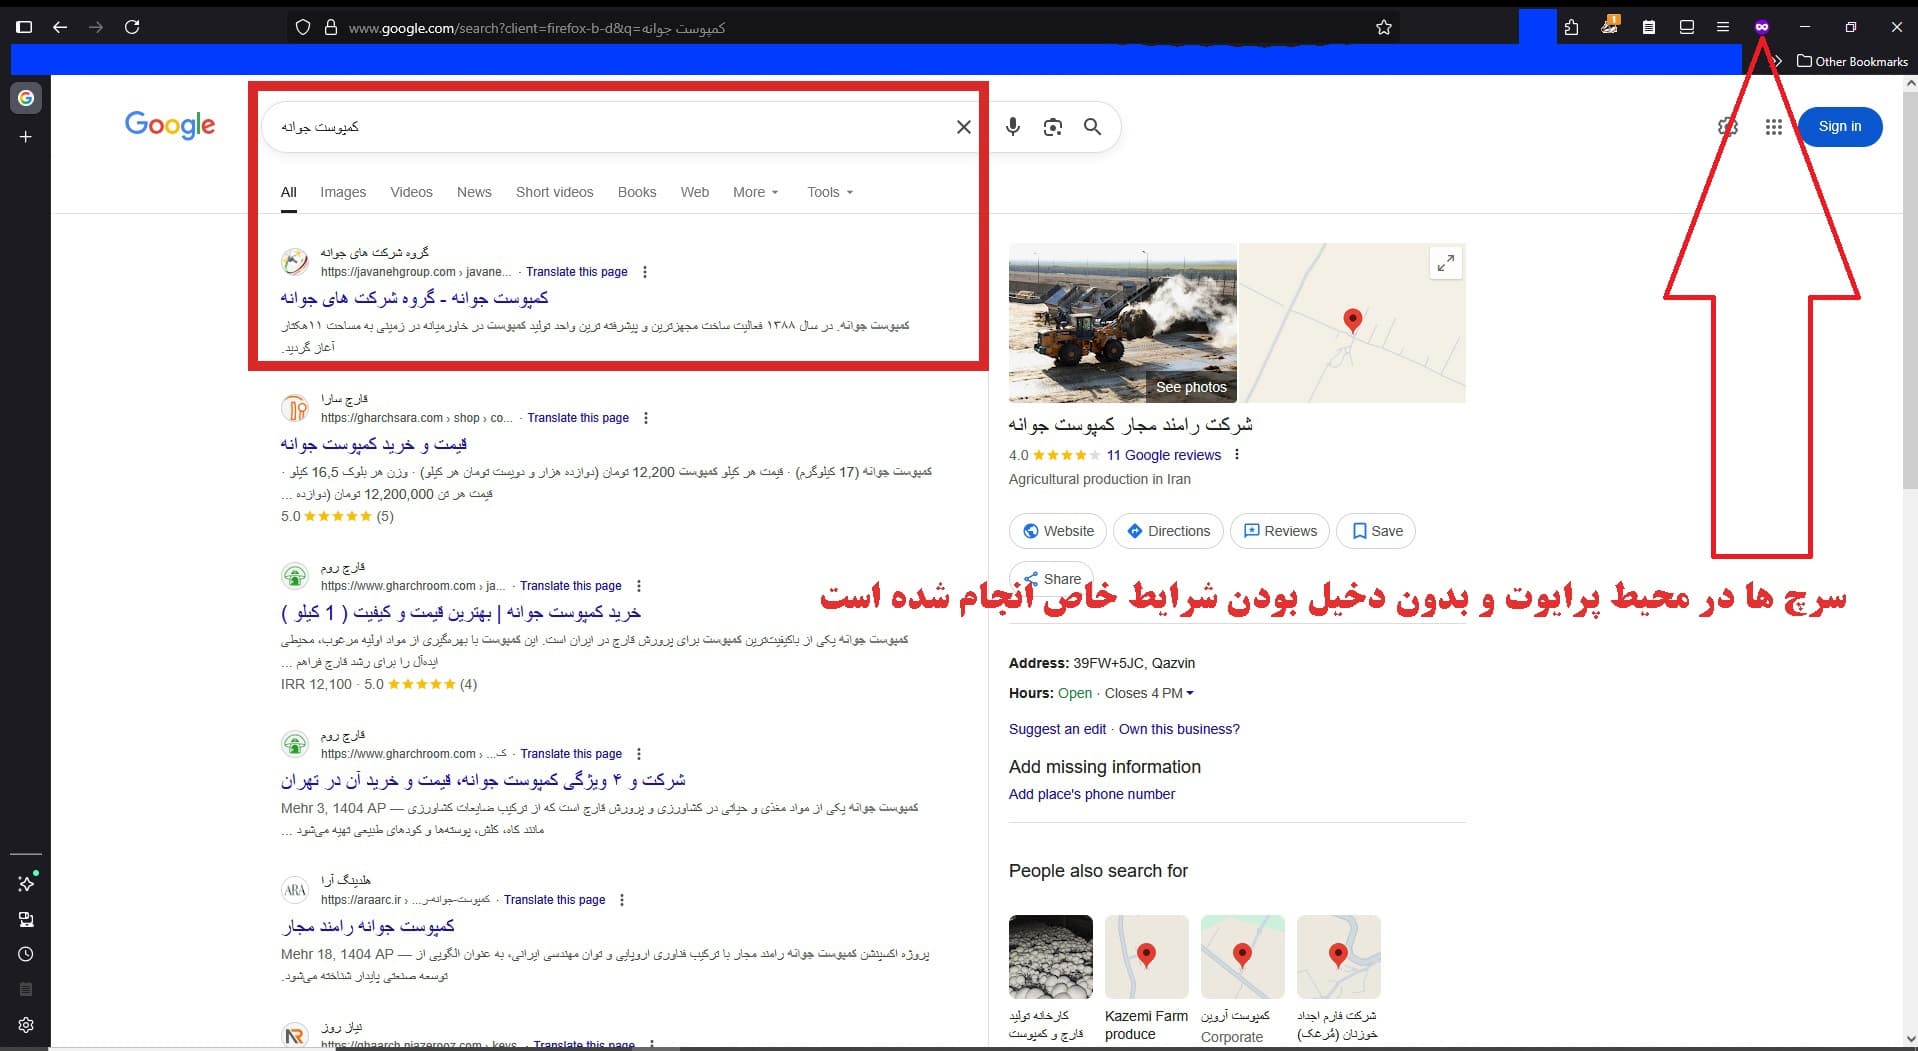1918x1051 pixels.
Task: Open the Tools dropdown
Action: point(830,192)
